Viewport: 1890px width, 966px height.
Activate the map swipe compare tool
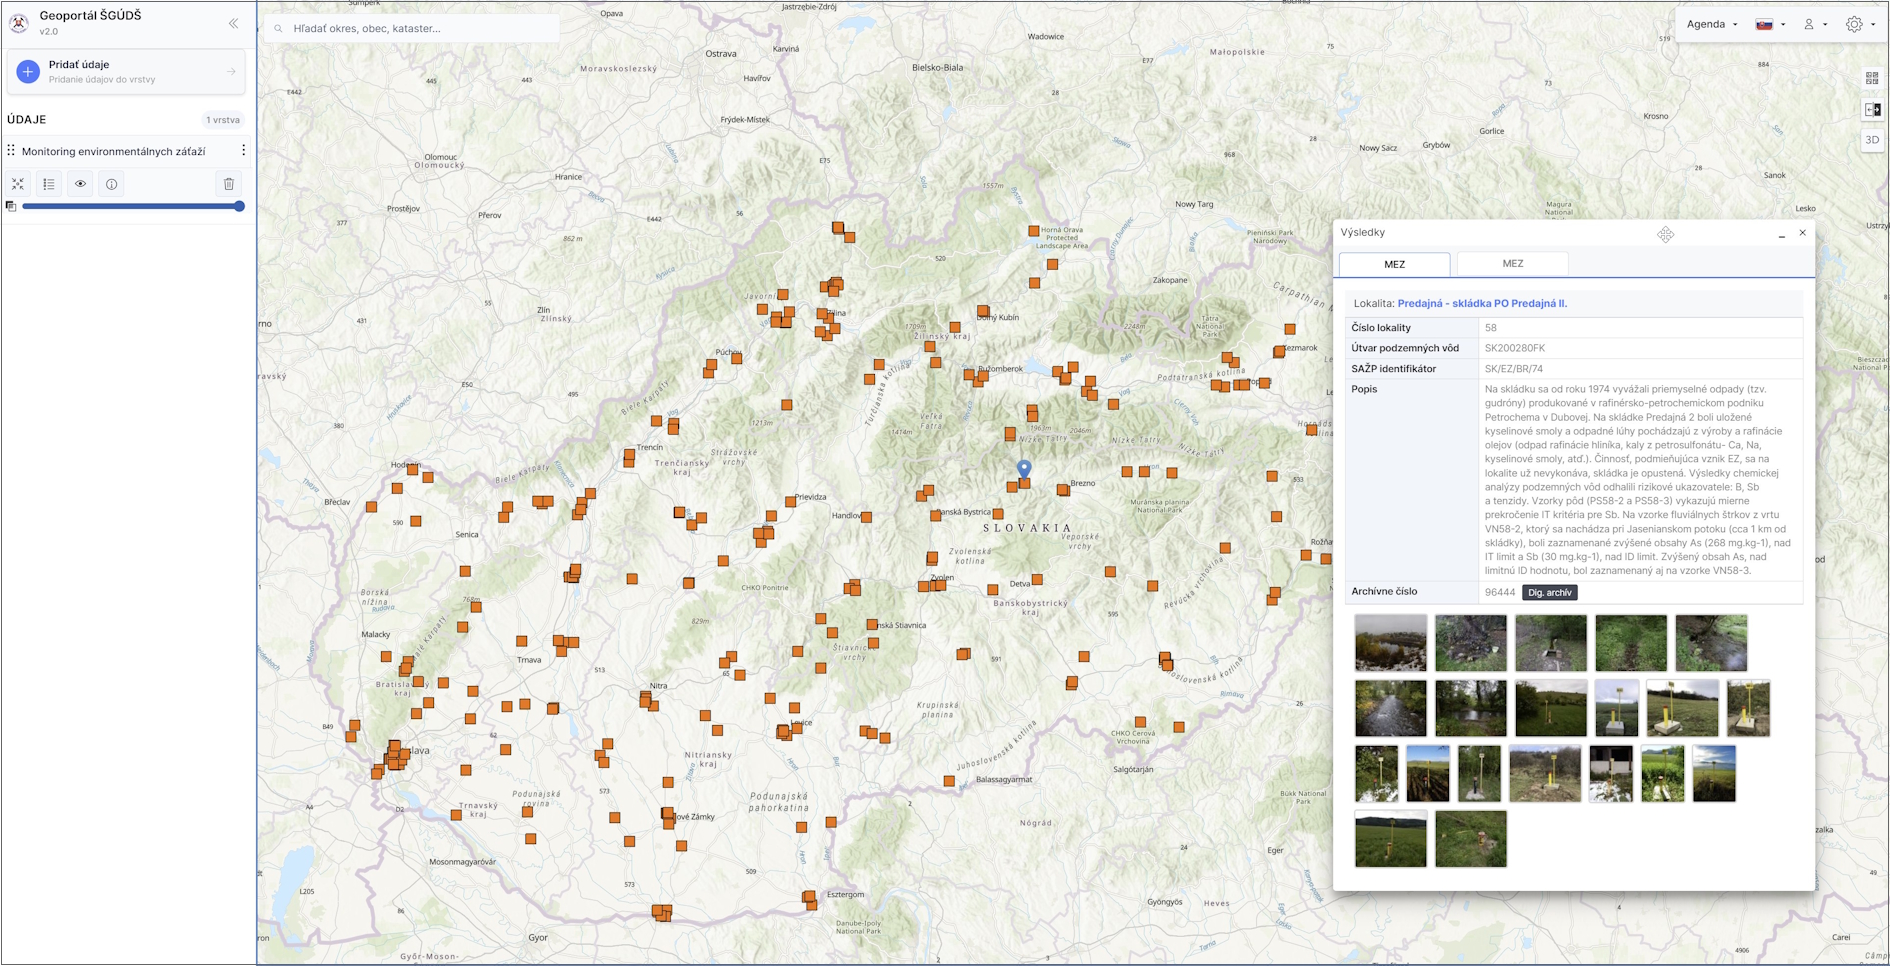click(1872, 109)
